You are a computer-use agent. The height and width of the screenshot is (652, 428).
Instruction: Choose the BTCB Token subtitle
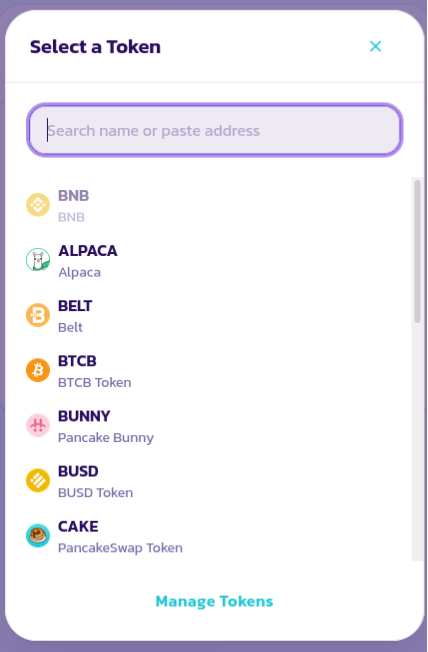pos(94,383)
